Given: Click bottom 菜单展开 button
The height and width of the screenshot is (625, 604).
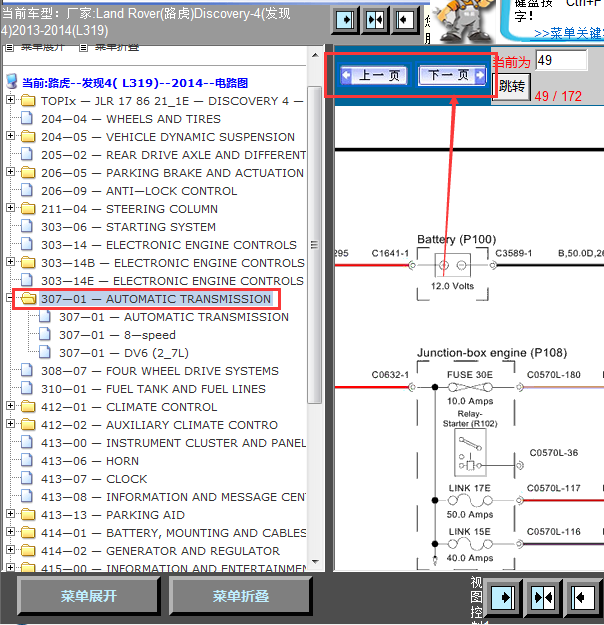Looking at the screenshot, I should (x=89, y=596).
